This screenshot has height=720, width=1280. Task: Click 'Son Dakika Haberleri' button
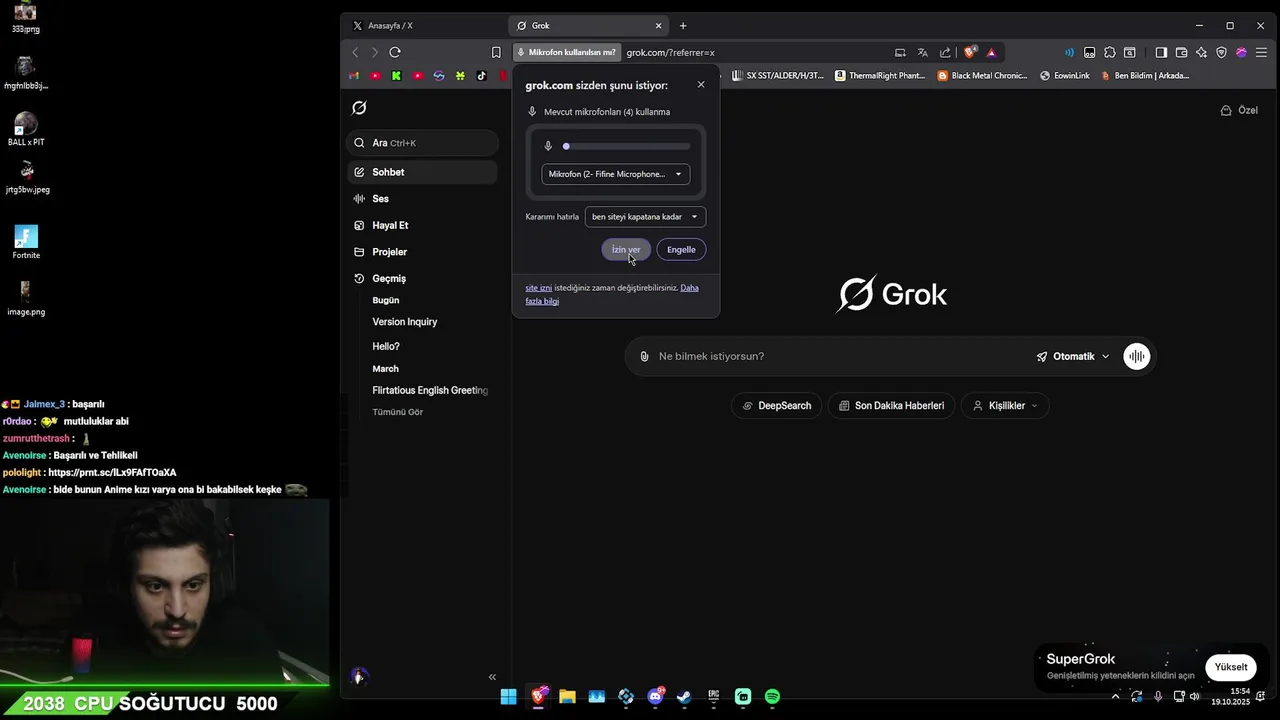coord(891,405)
